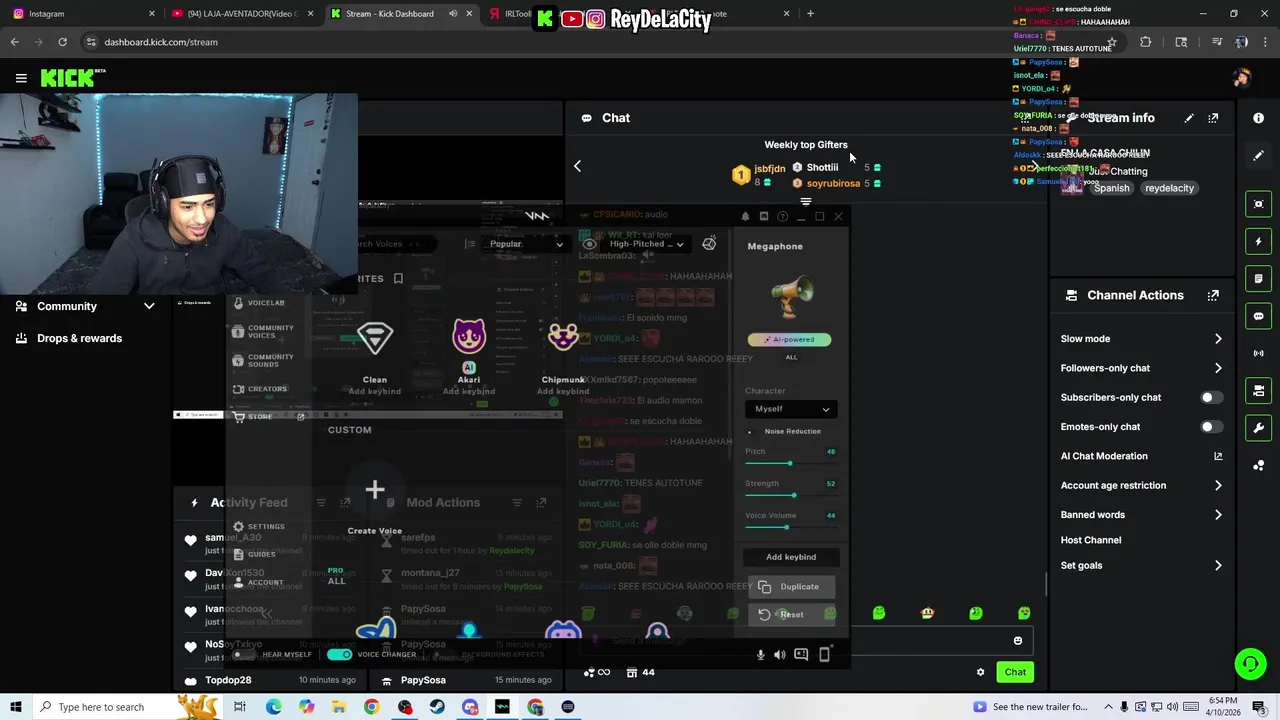This screenshot has width=1280, height=720.
Task: Select the Clean voice icon
Action: (x=375, y=338)
